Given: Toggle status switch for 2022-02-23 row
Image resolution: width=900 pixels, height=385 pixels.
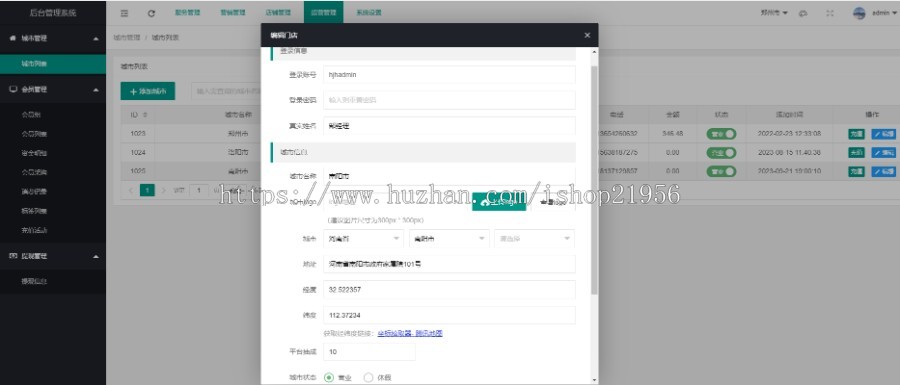Looking at the screenshot, I should point(721,134).
